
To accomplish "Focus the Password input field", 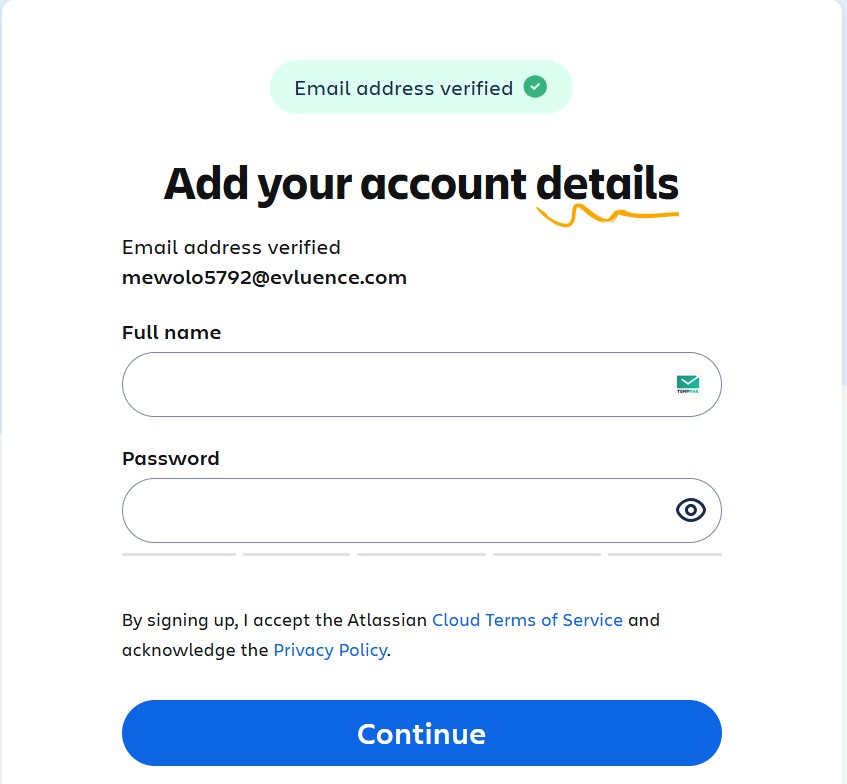I will pos(395,510).
